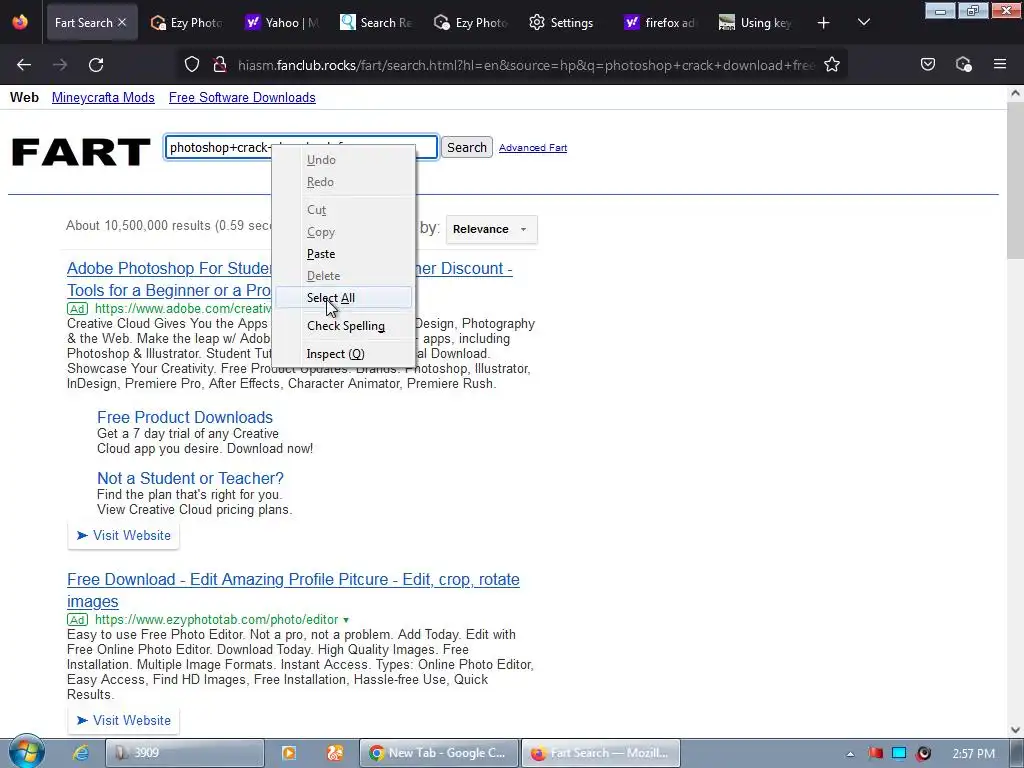Open the Advanced Fart link

533,148
